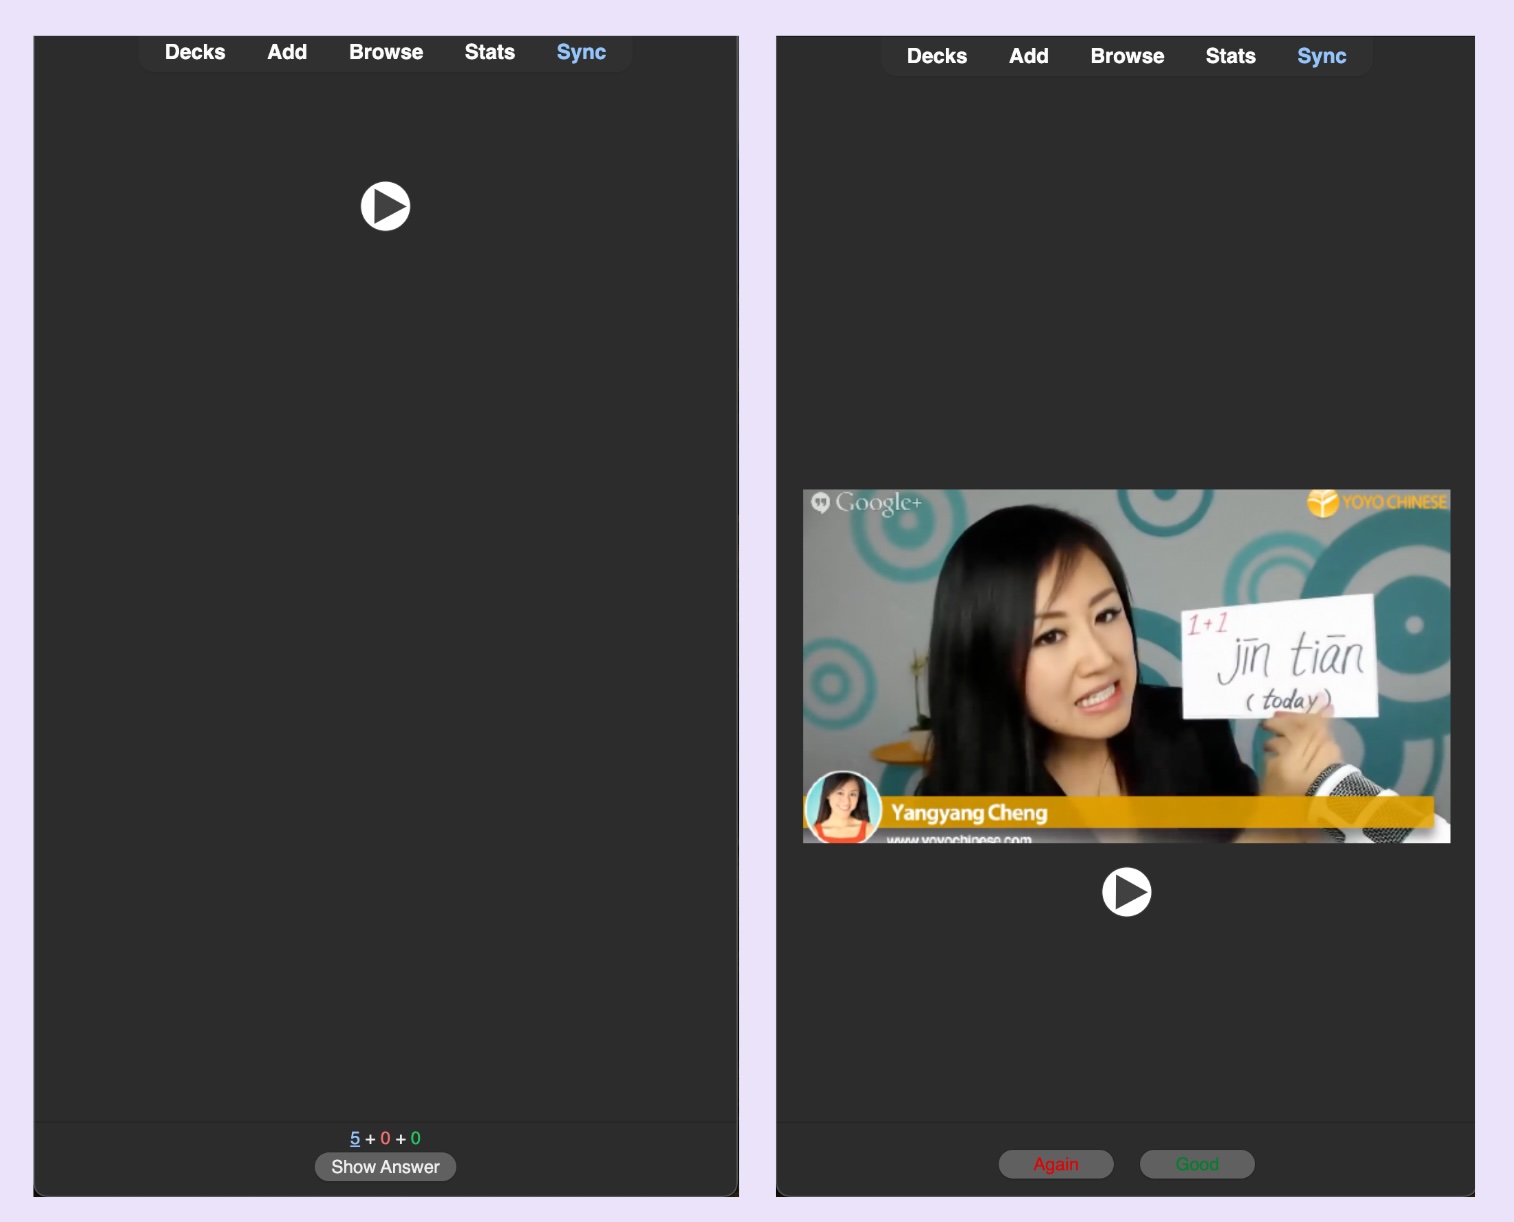Play the audio on the answer card
Screen dimensions: 1514x1222
point(1127,892)
